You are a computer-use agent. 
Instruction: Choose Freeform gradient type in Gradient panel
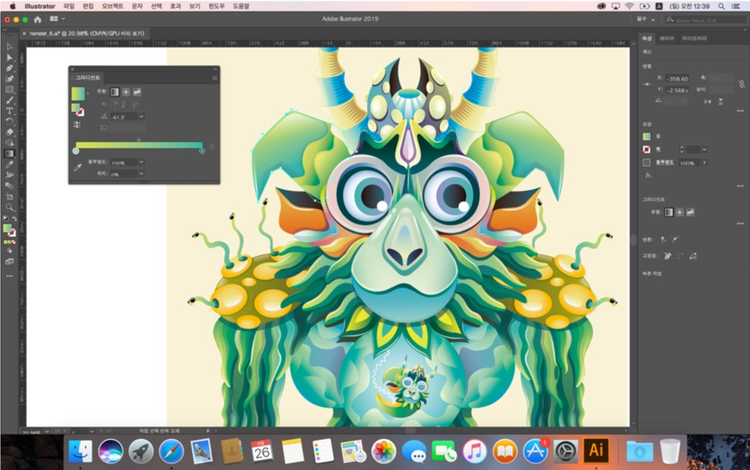coord(137,92)
